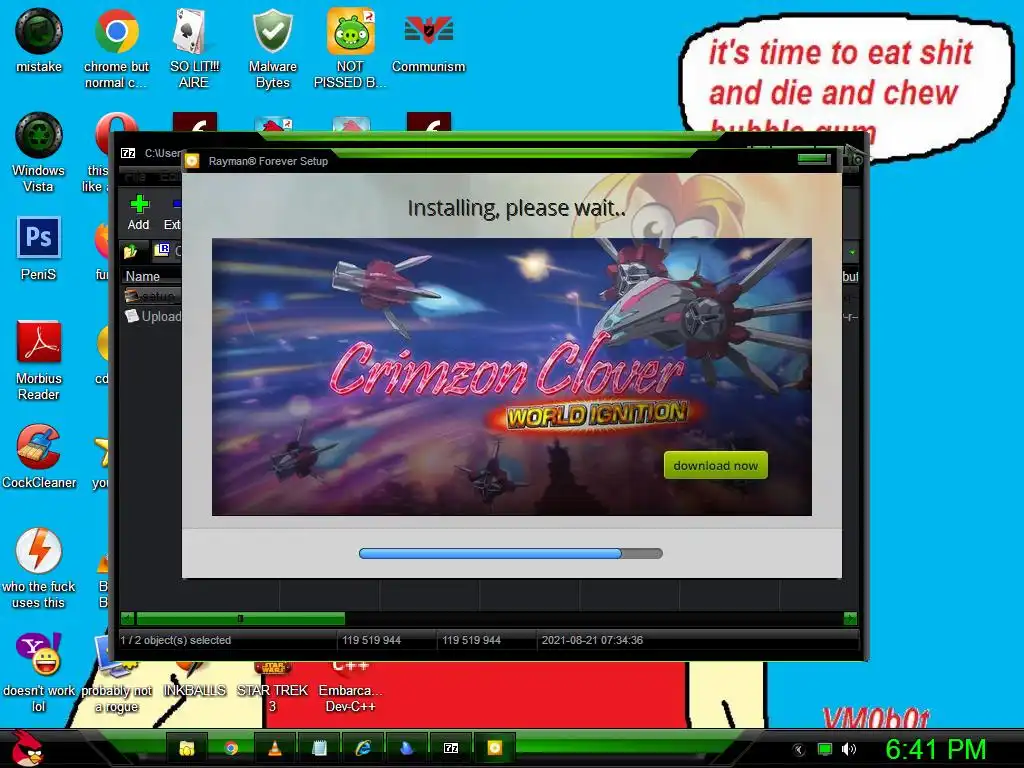1024x768 pixels.
Task: Launch 'chrome but normal' Chrome shortcut
Action: coord(116,47)
